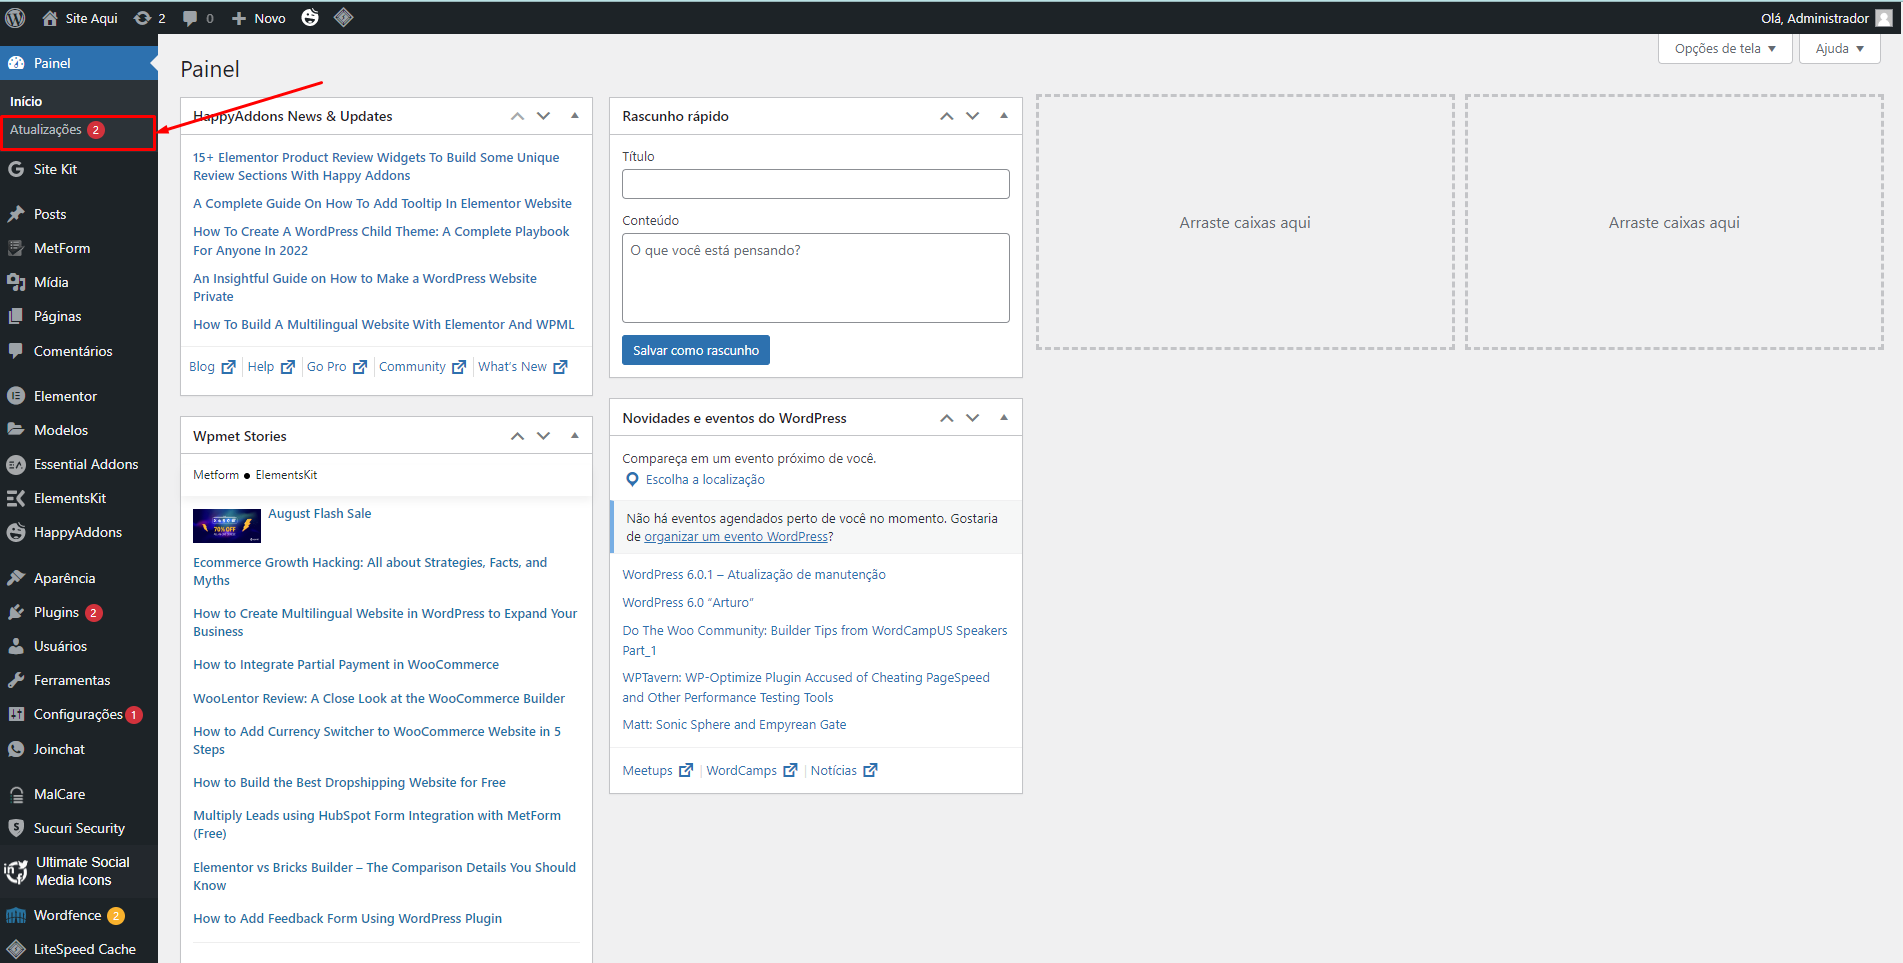Viewport: 1903px width, 963px height.
Task: Switch to ElementsKit tab in Wpmet Stories
Action: (x=286, y=475)
